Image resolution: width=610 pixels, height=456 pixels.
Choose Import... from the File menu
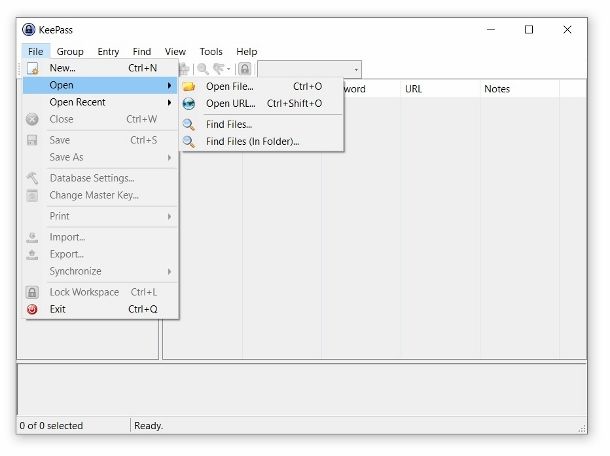[100, 237]
